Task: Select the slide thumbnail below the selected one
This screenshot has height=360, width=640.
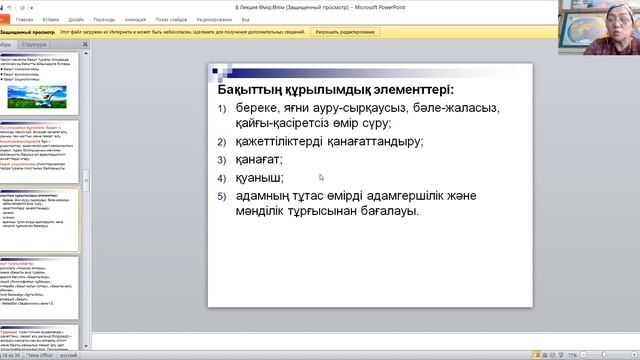Action: pos(39,288)
